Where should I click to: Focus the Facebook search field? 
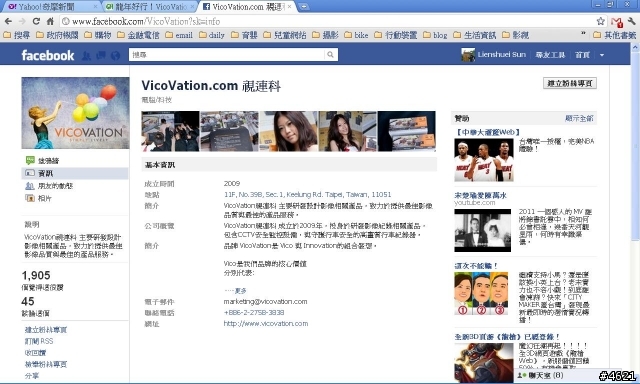click(227, 55)
